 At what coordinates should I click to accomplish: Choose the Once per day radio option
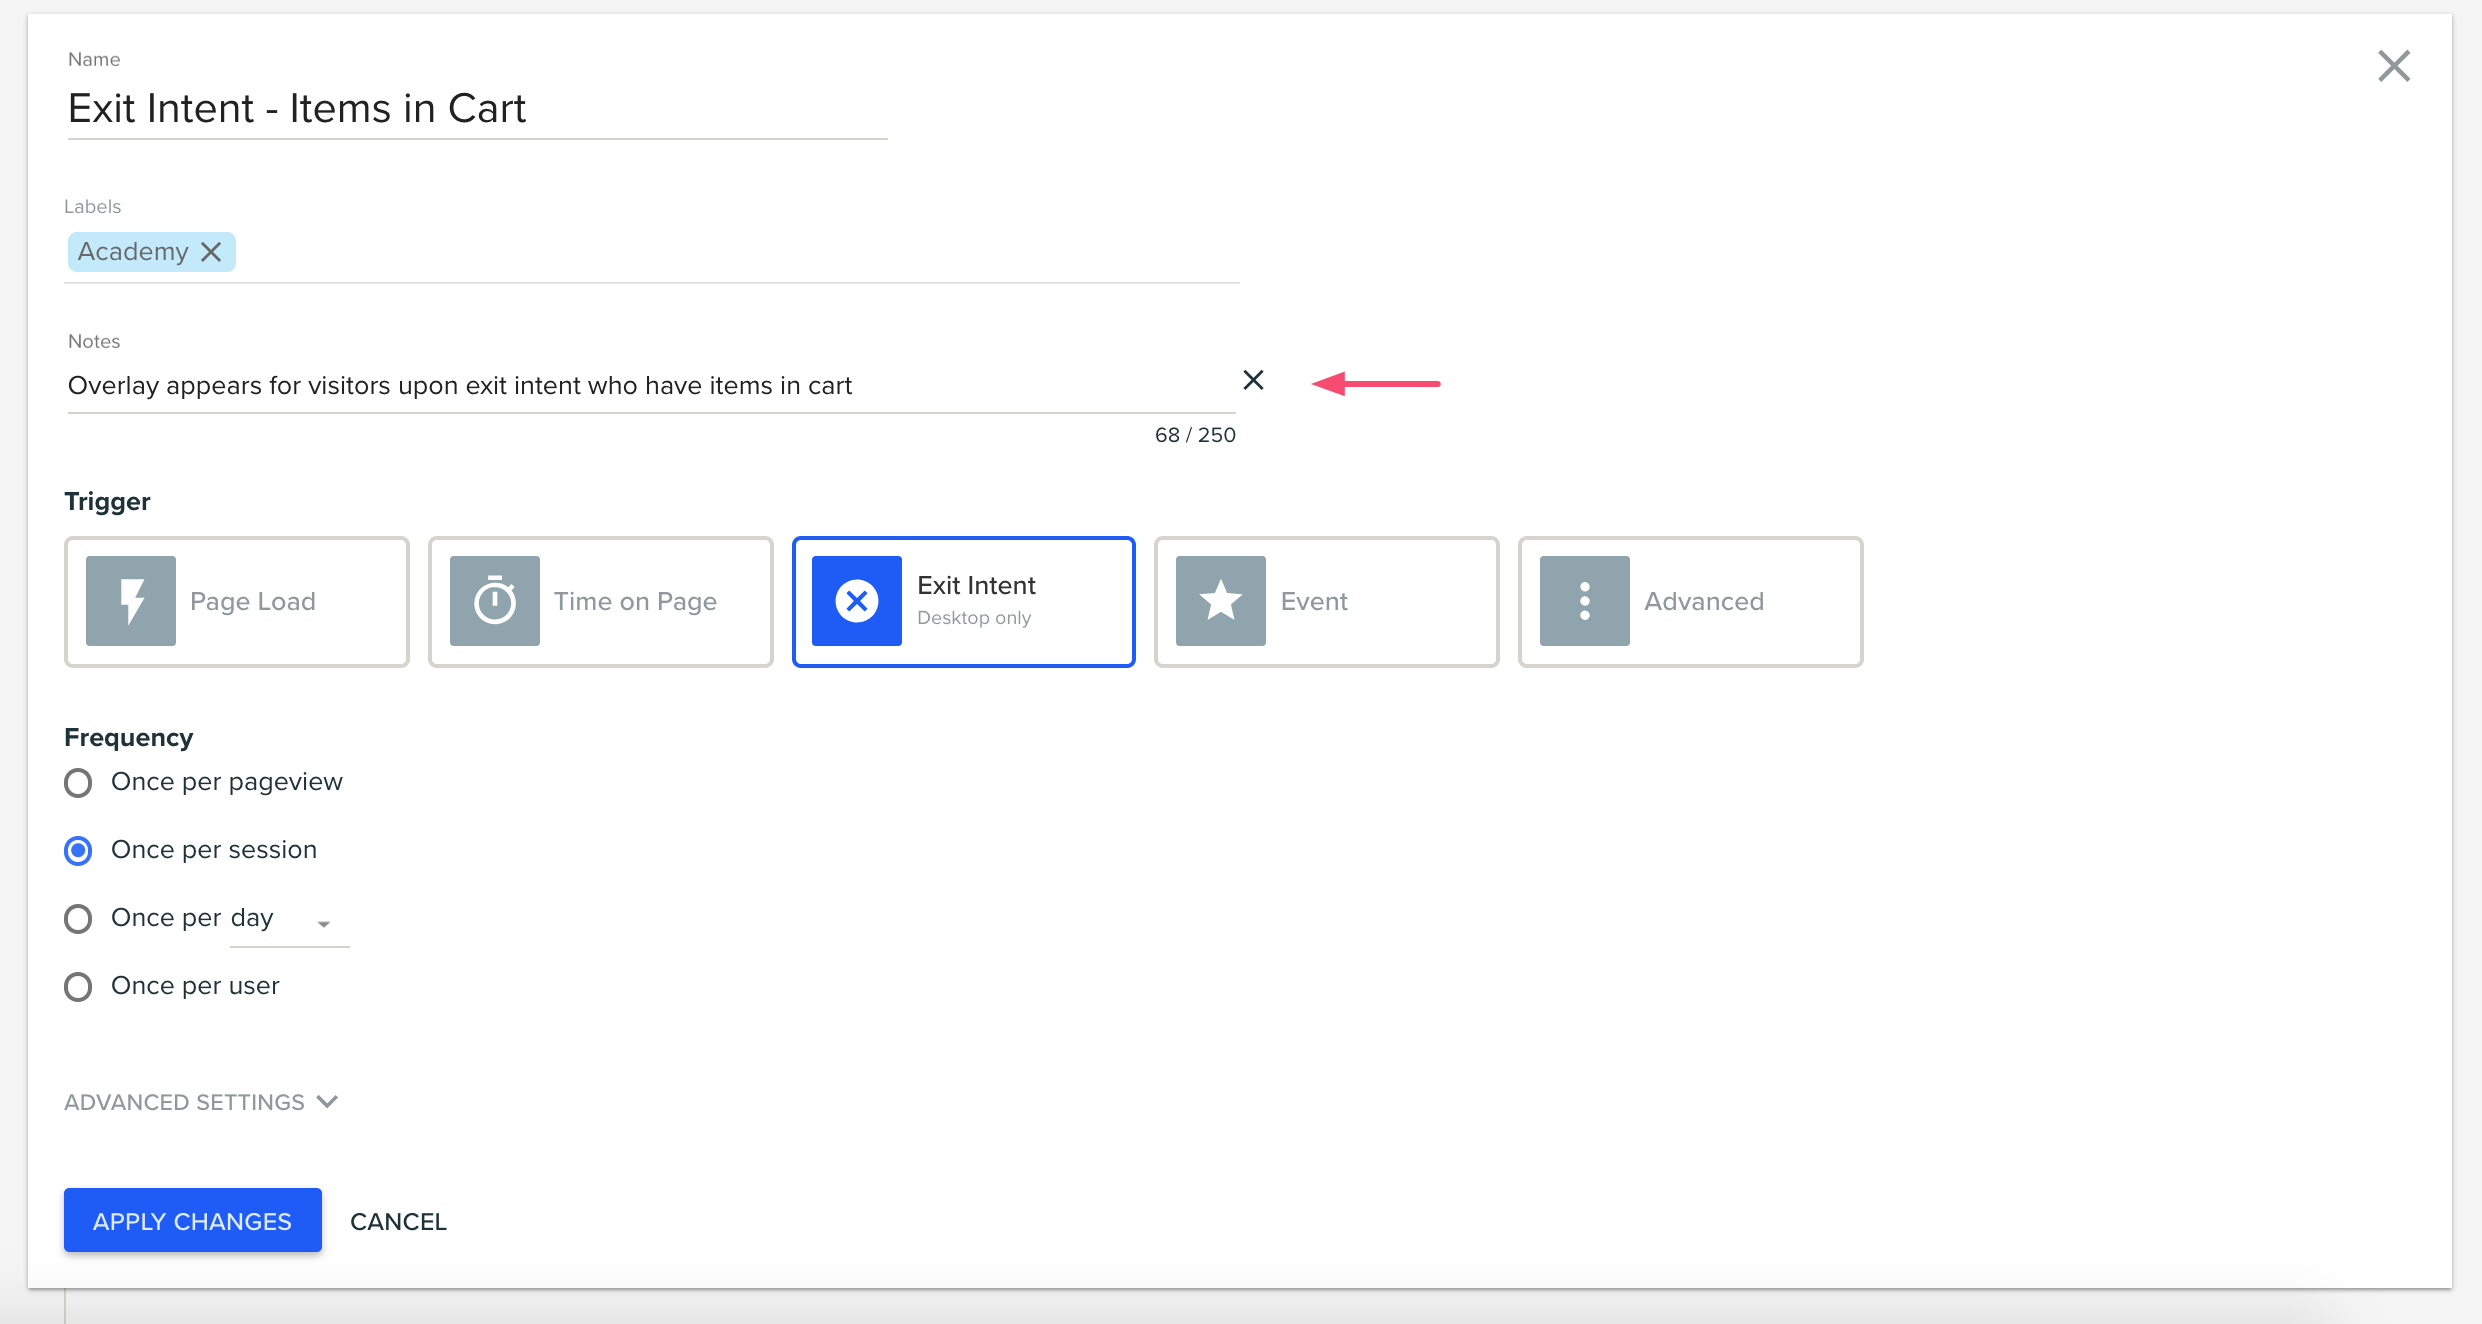78,918
